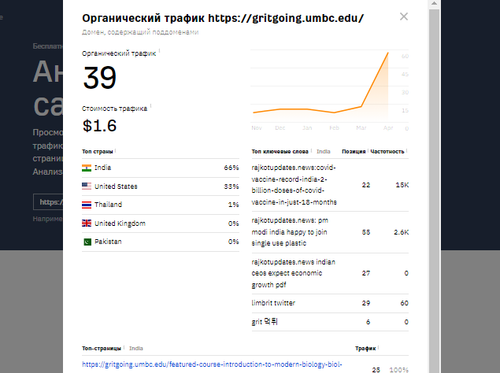Image resolution: width=500 pixels, height=373 pixels.
Task: Click the URL input field in background page
Action: pyautogui.click(x=48, y=202)
